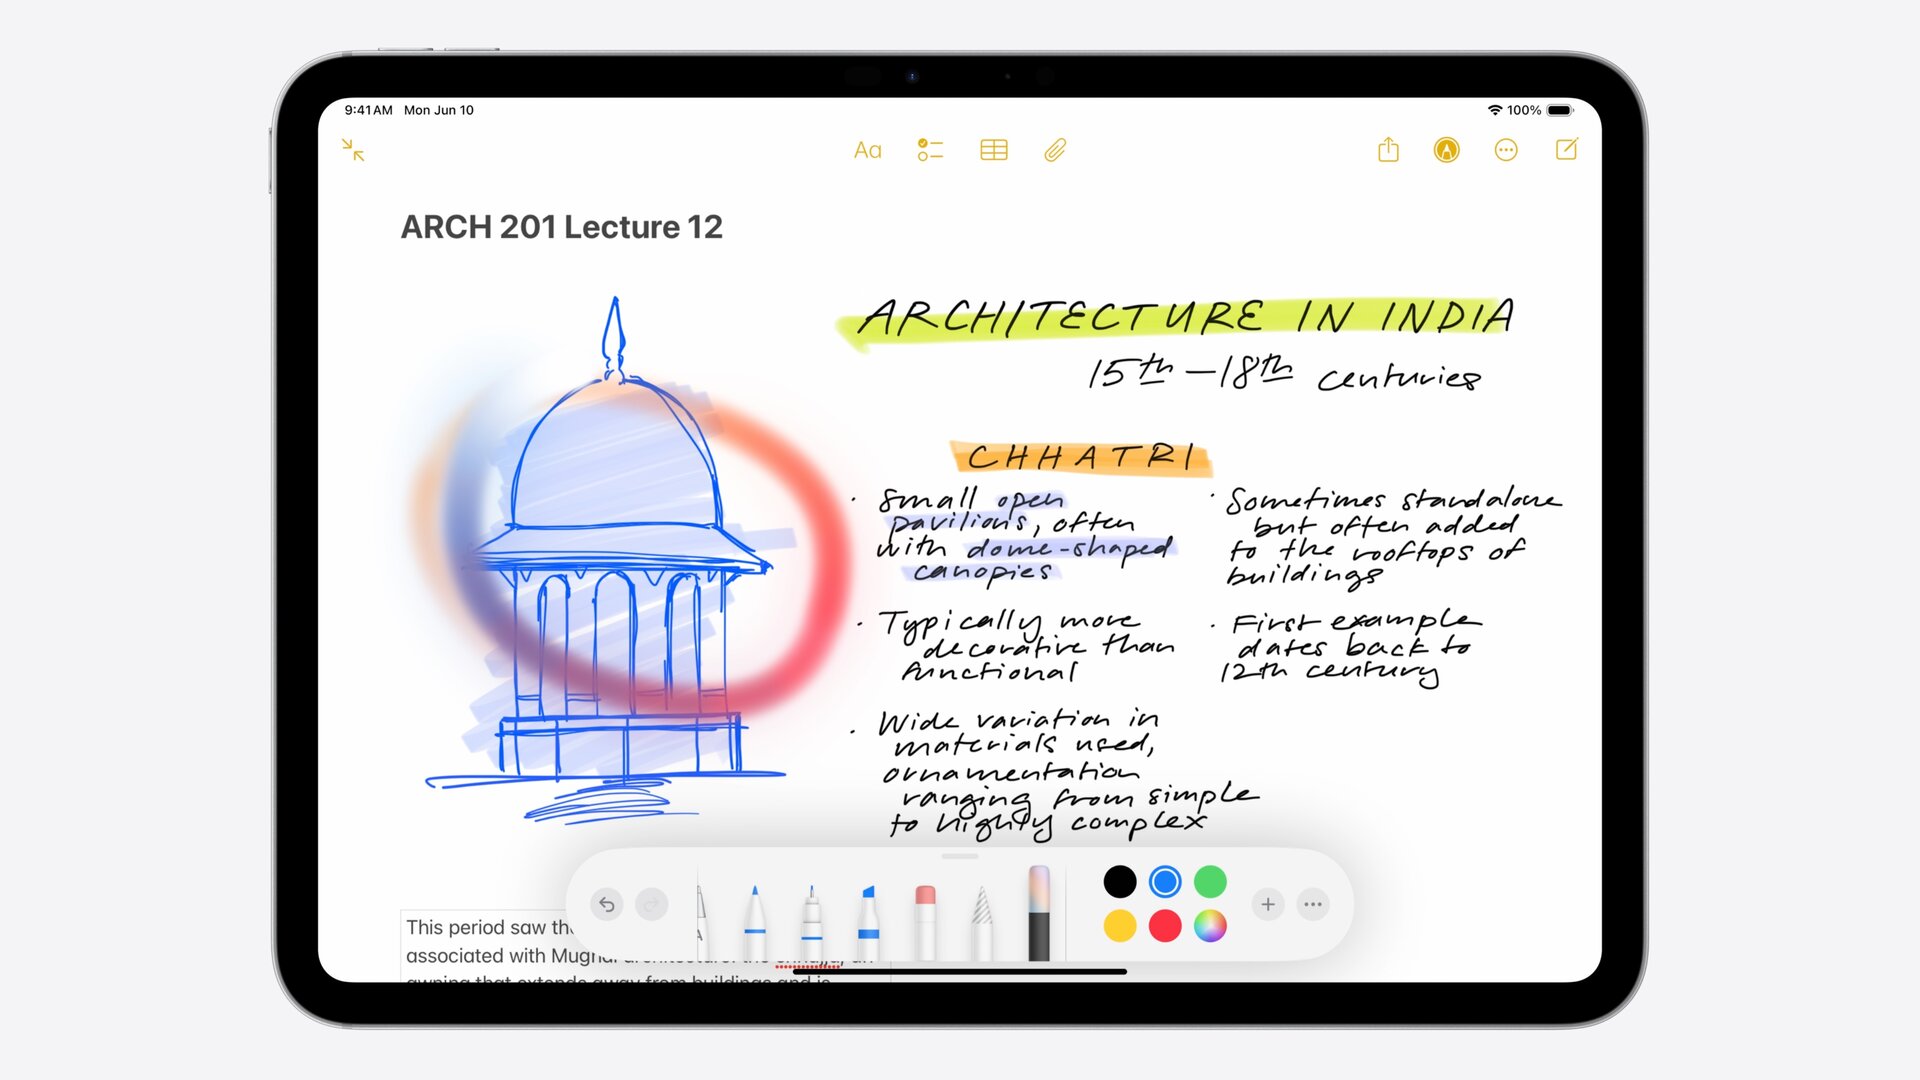Select the blue highlighter marker tool
Viewport: 1920px width, 1080px height.
[x=868, y=921]
